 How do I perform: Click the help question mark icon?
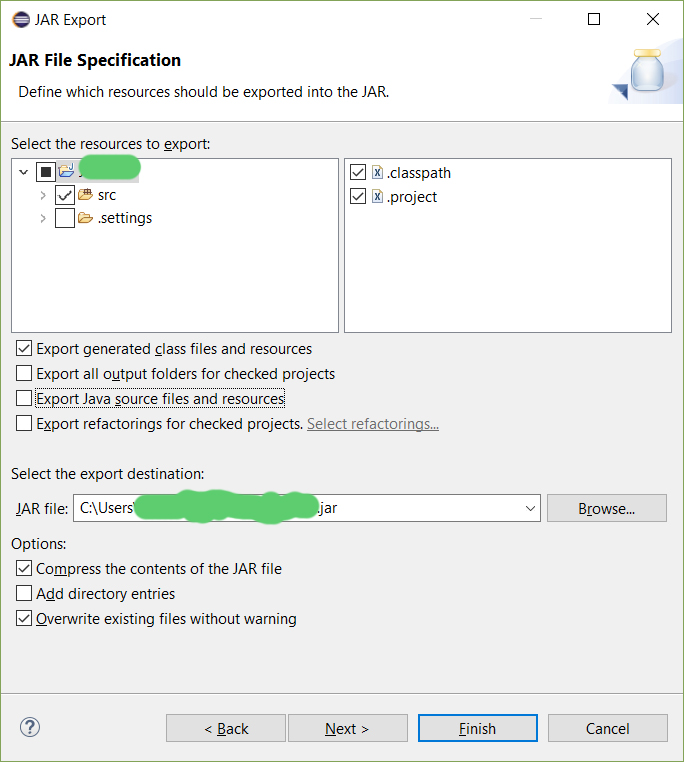(x=29, y=727)
